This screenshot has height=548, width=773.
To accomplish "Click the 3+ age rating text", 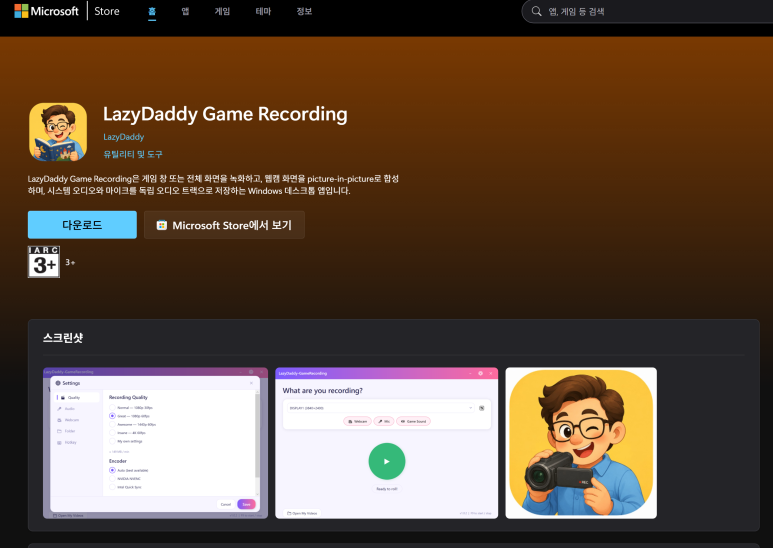I will [70, 262].
